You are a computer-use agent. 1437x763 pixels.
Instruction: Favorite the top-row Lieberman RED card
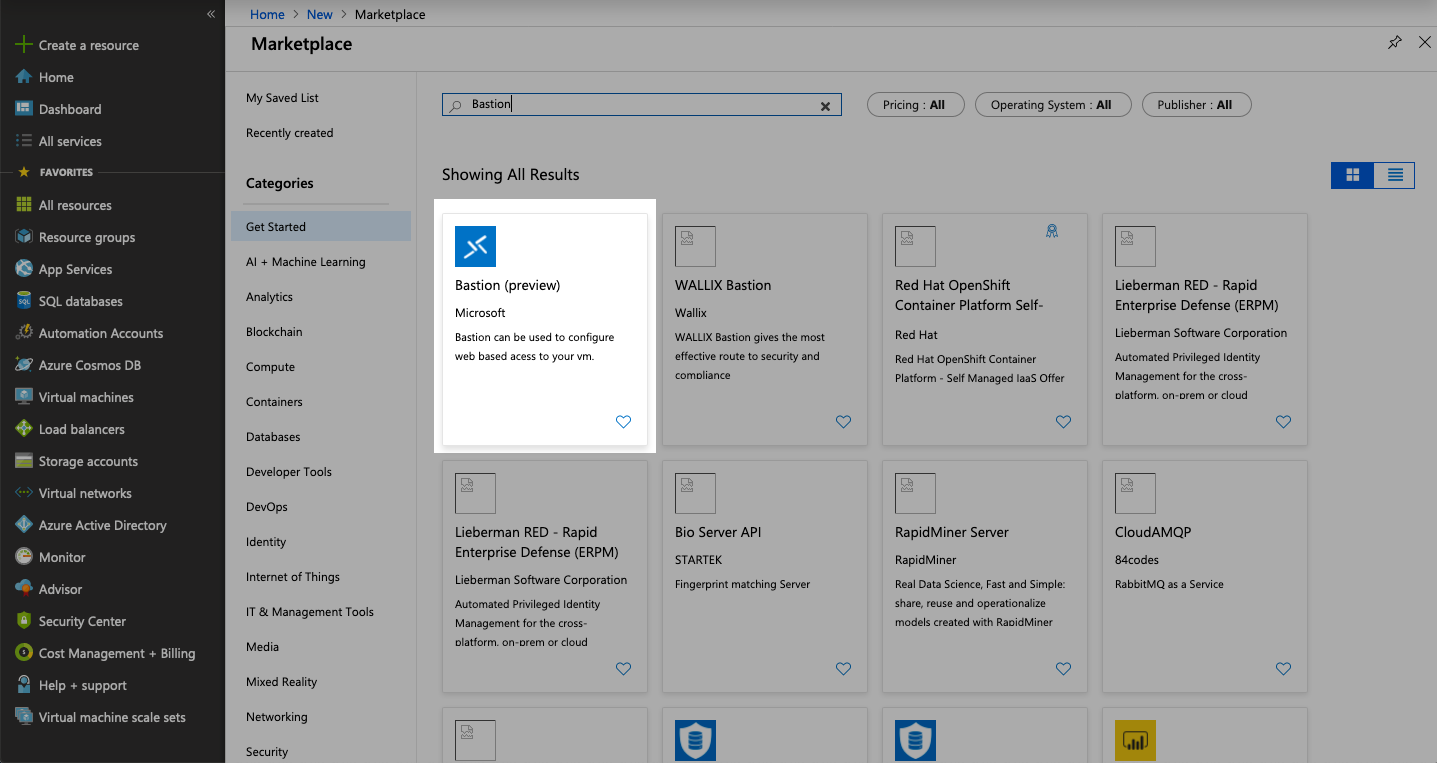(x=1283, y=422)
